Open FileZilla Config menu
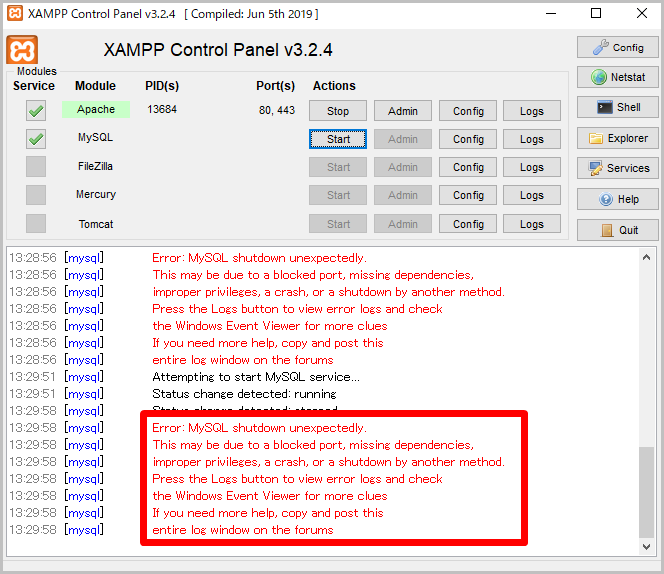664x574 pixels. 468,167
